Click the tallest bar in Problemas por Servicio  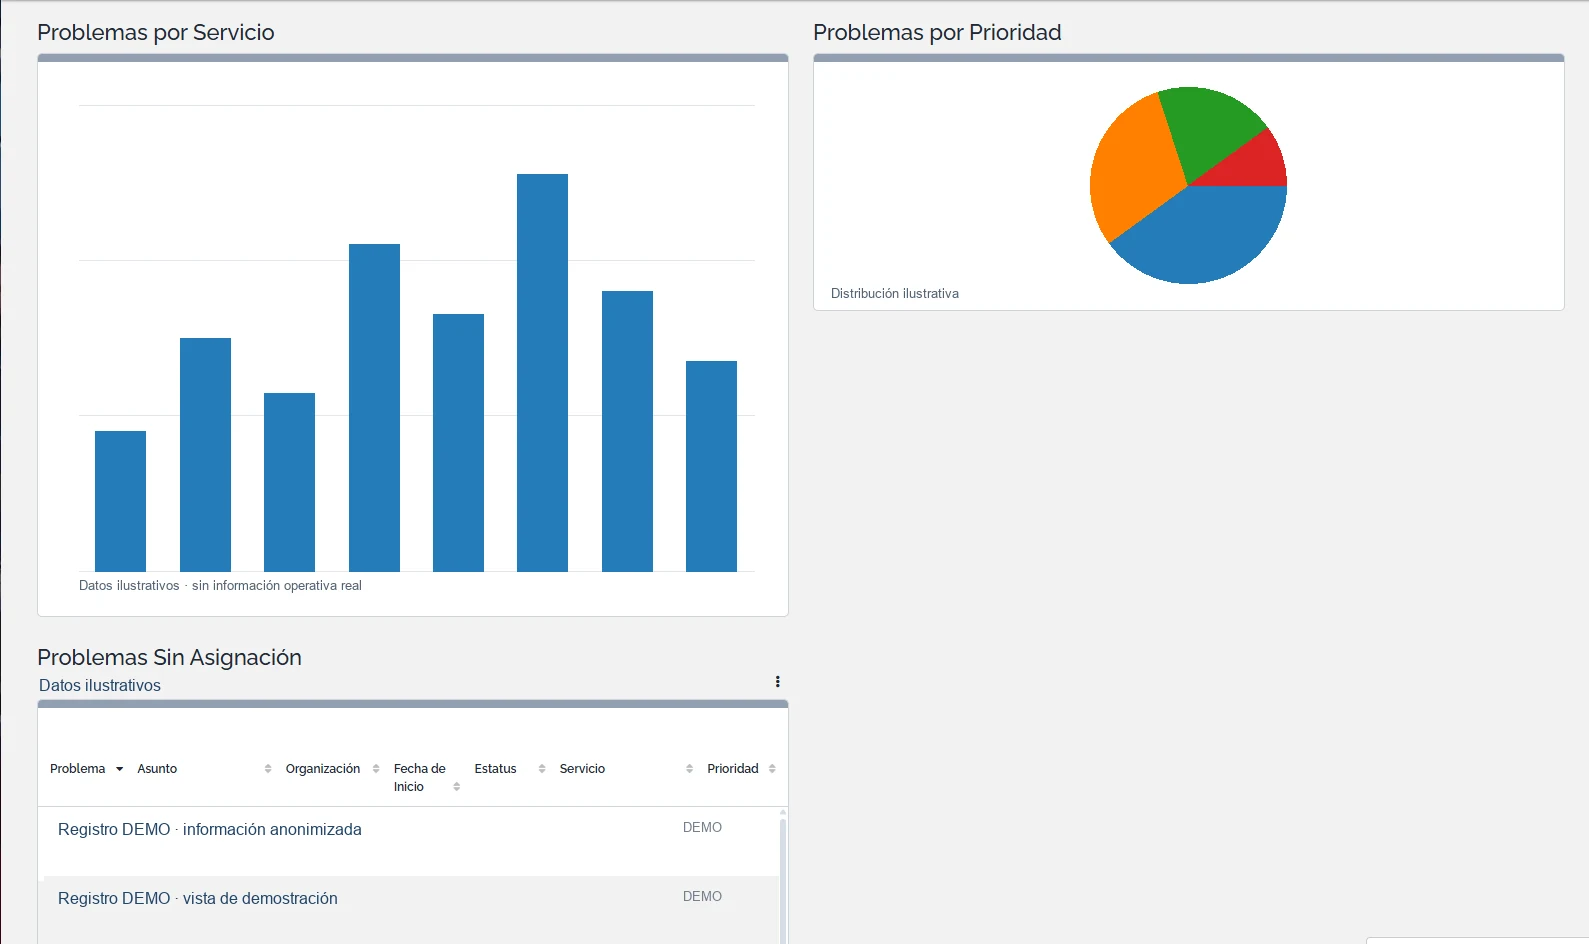tap(542, 373)
